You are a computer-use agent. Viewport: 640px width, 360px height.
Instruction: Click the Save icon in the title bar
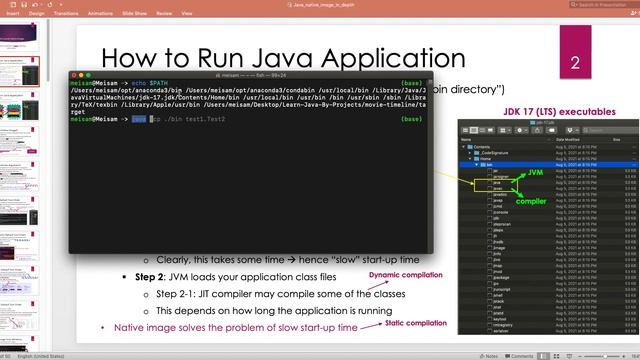[x=24, y=5]
